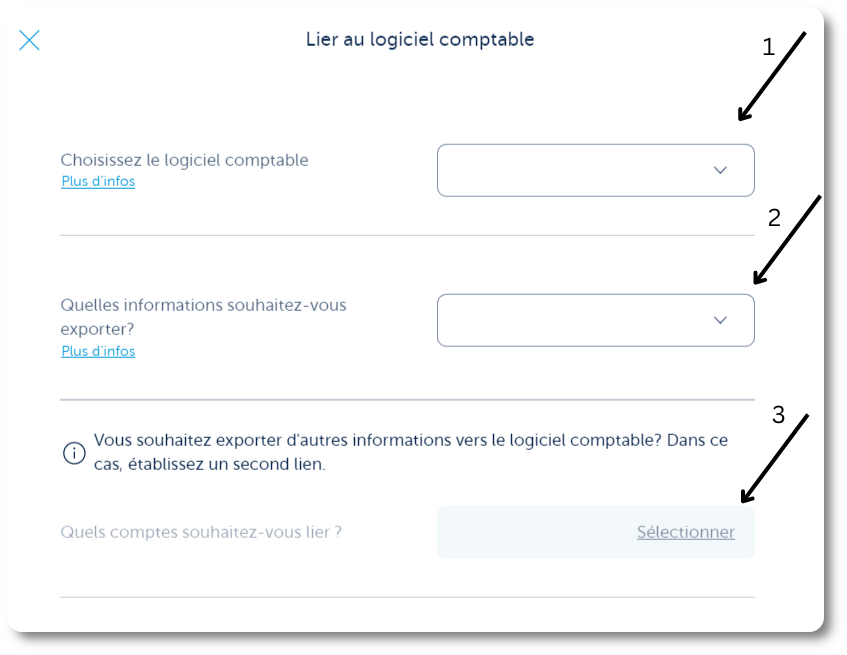847x655 pixels.
Task: Click the annotation number 3
Action: pyautogui.click(x=778, y=415)
